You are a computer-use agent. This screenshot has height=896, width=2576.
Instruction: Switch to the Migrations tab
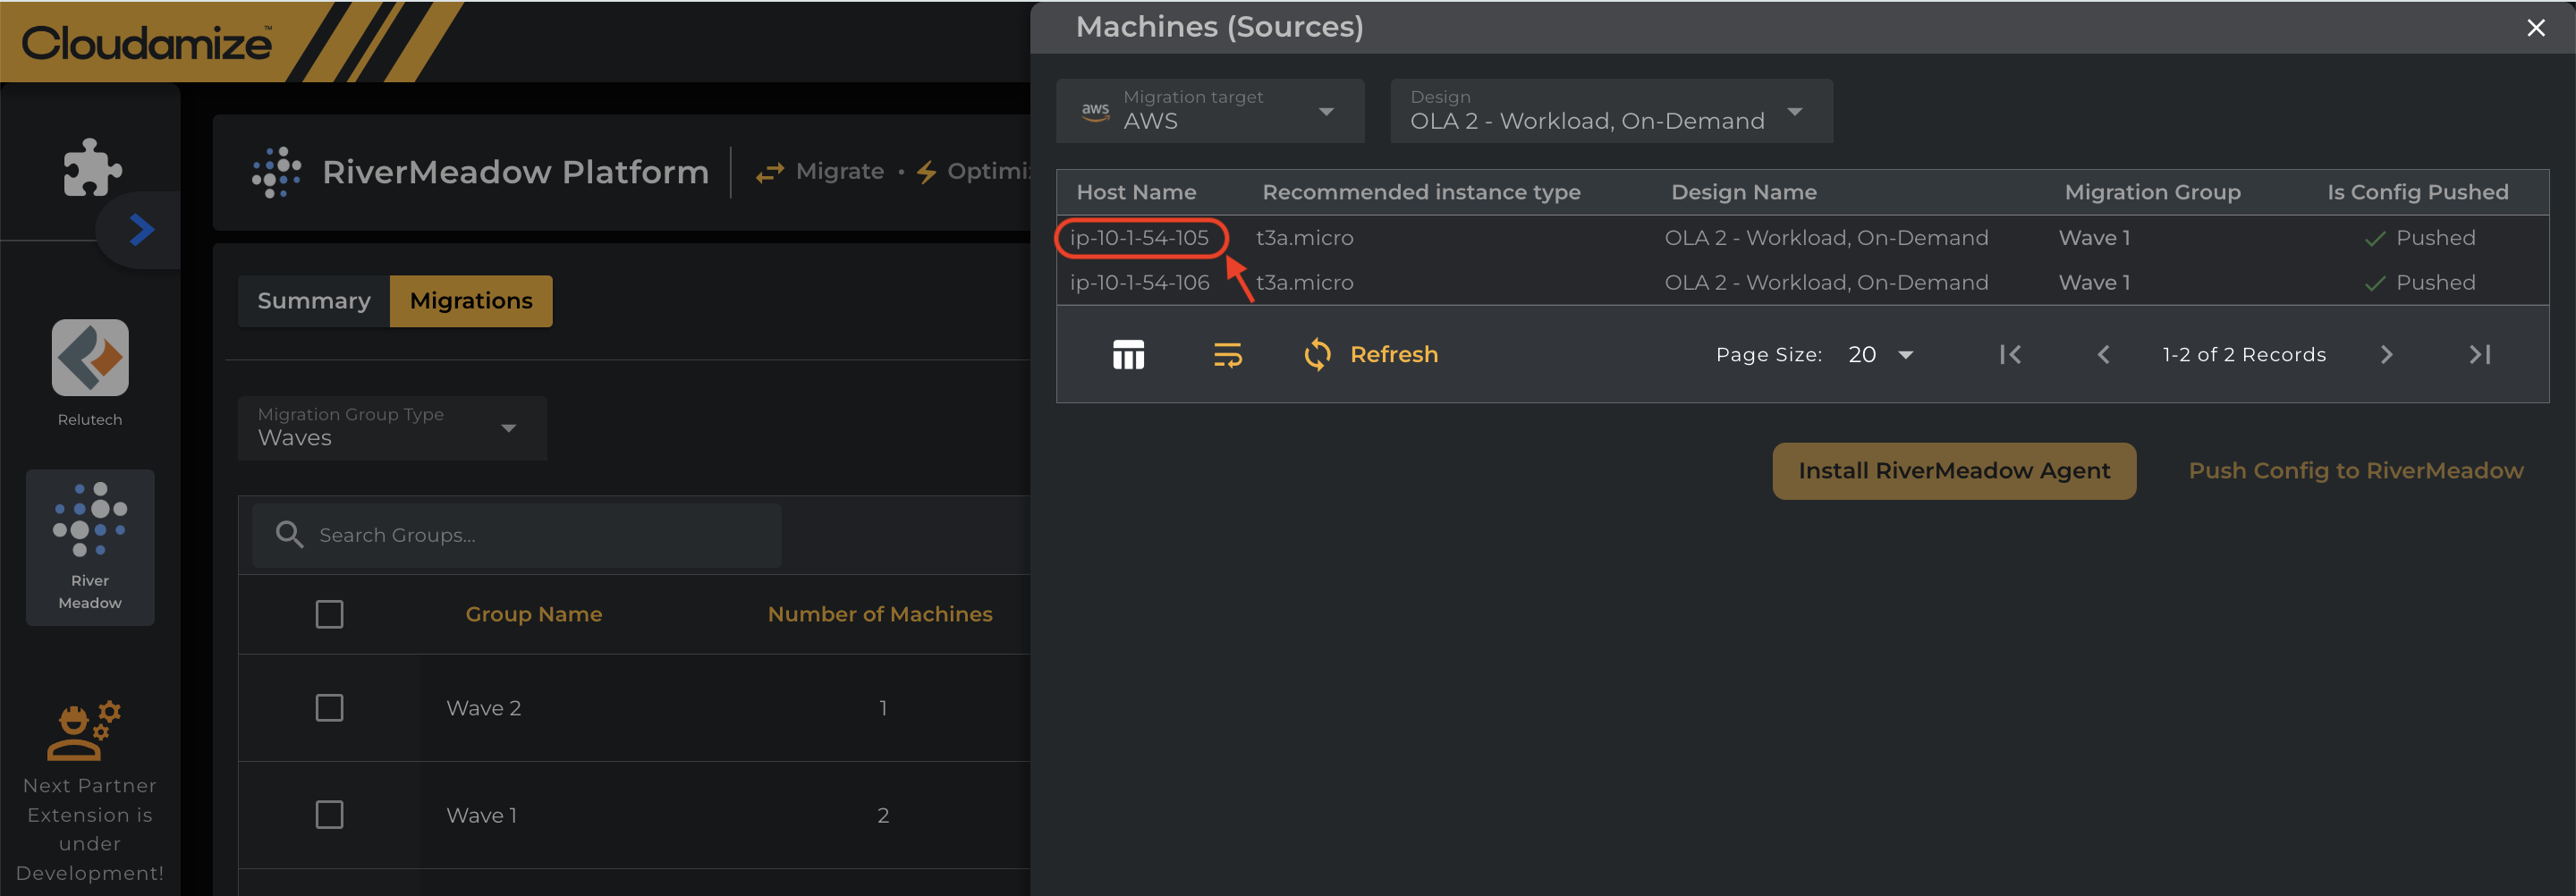point(471,301)
